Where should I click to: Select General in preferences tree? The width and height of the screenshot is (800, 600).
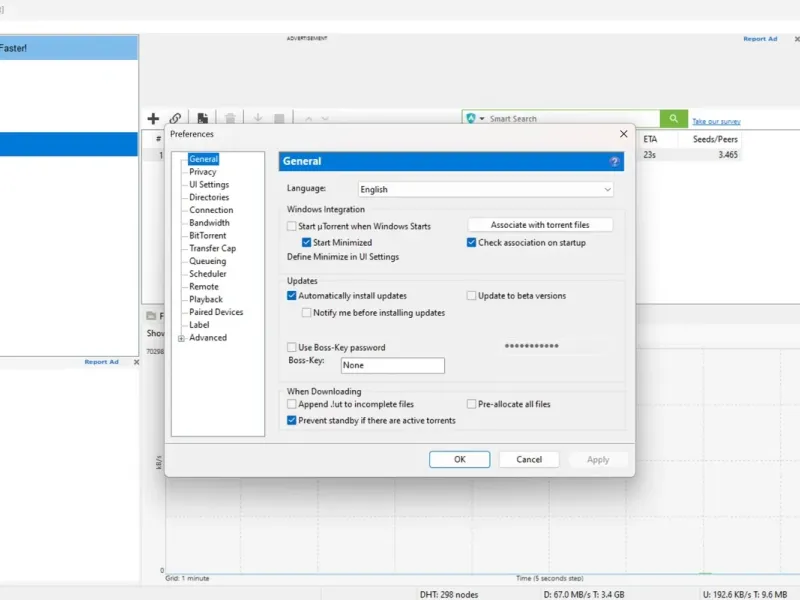click(204, 159)
